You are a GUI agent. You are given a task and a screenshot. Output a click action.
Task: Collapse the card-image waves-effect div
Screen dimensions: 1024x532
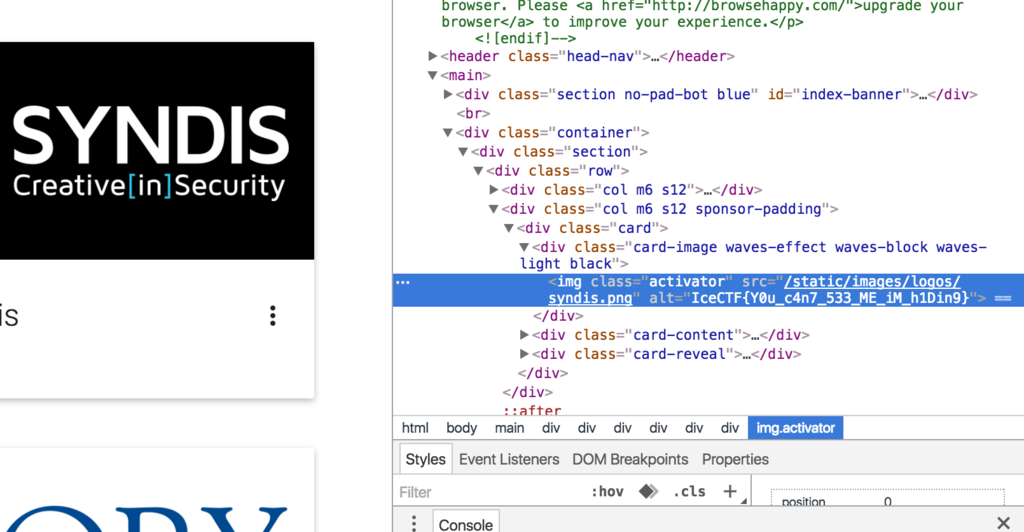524,247
